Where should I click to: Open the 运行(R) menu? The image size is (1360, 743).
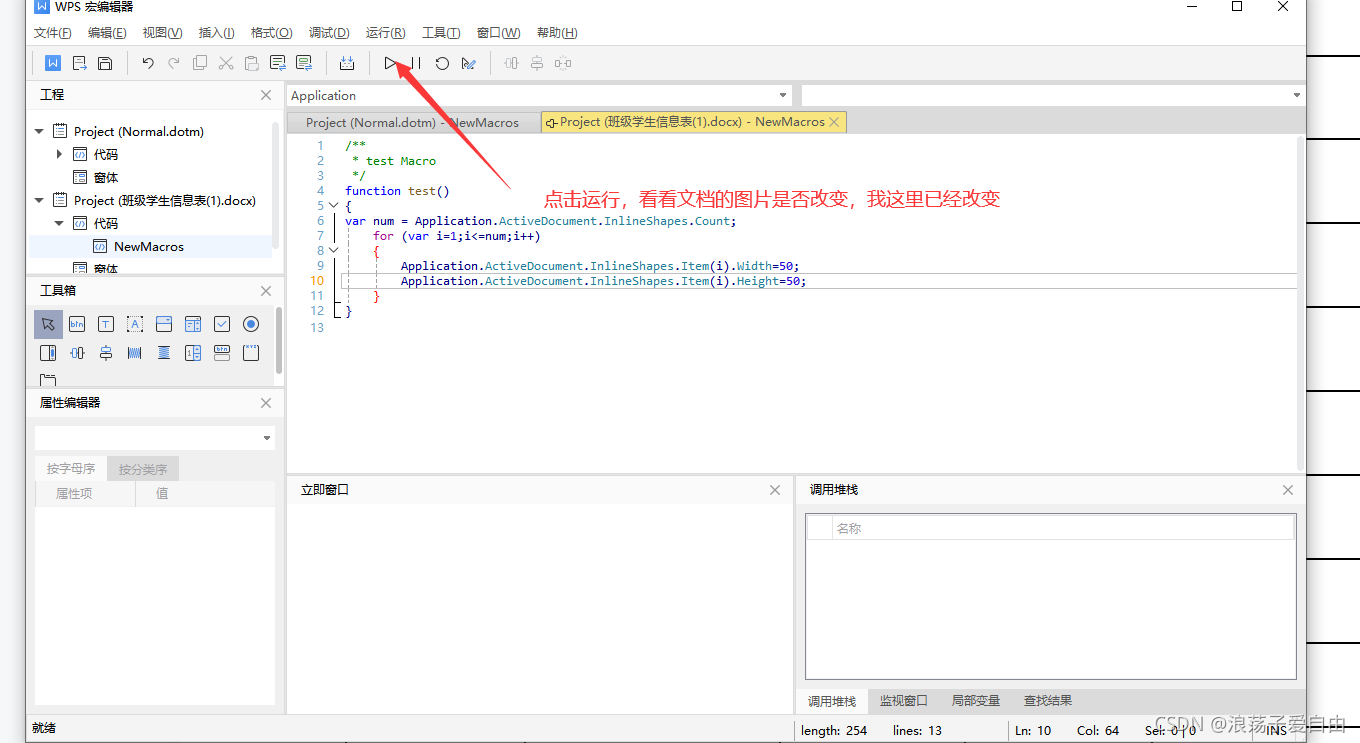point(385,33)
